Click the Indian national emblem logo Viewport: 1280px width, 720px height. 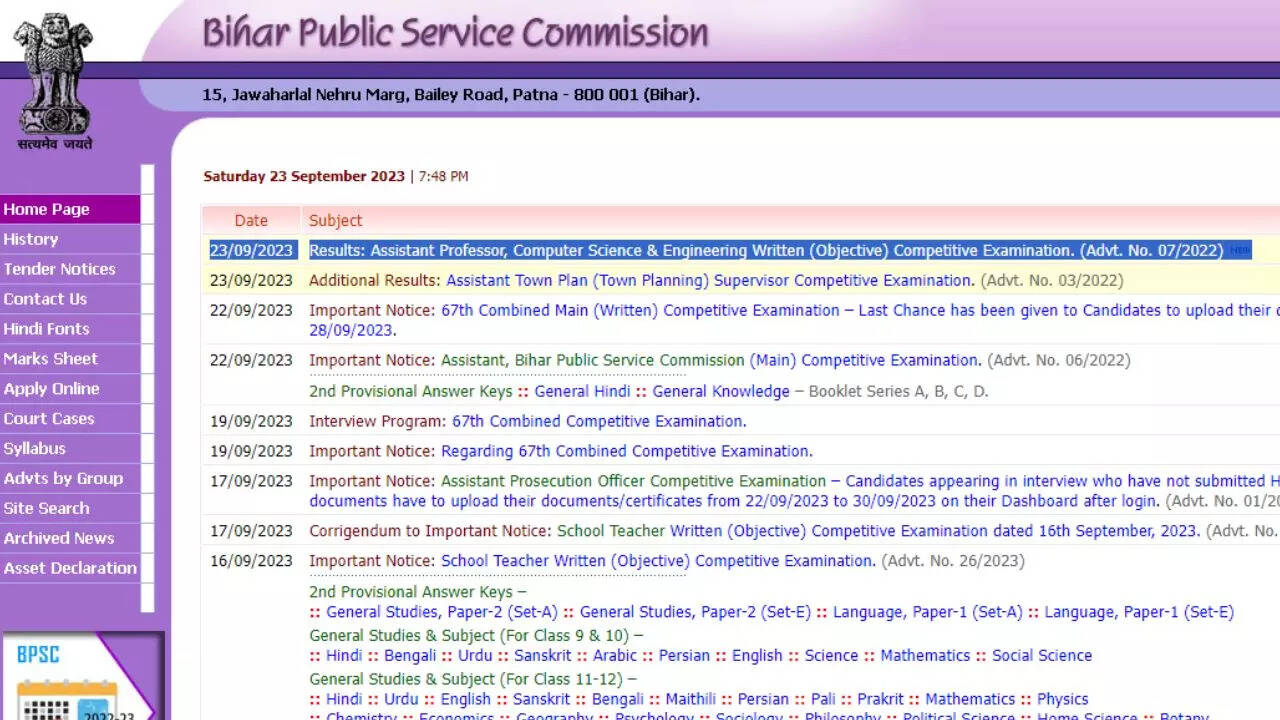pyautogui.click(x=54, y=80)
